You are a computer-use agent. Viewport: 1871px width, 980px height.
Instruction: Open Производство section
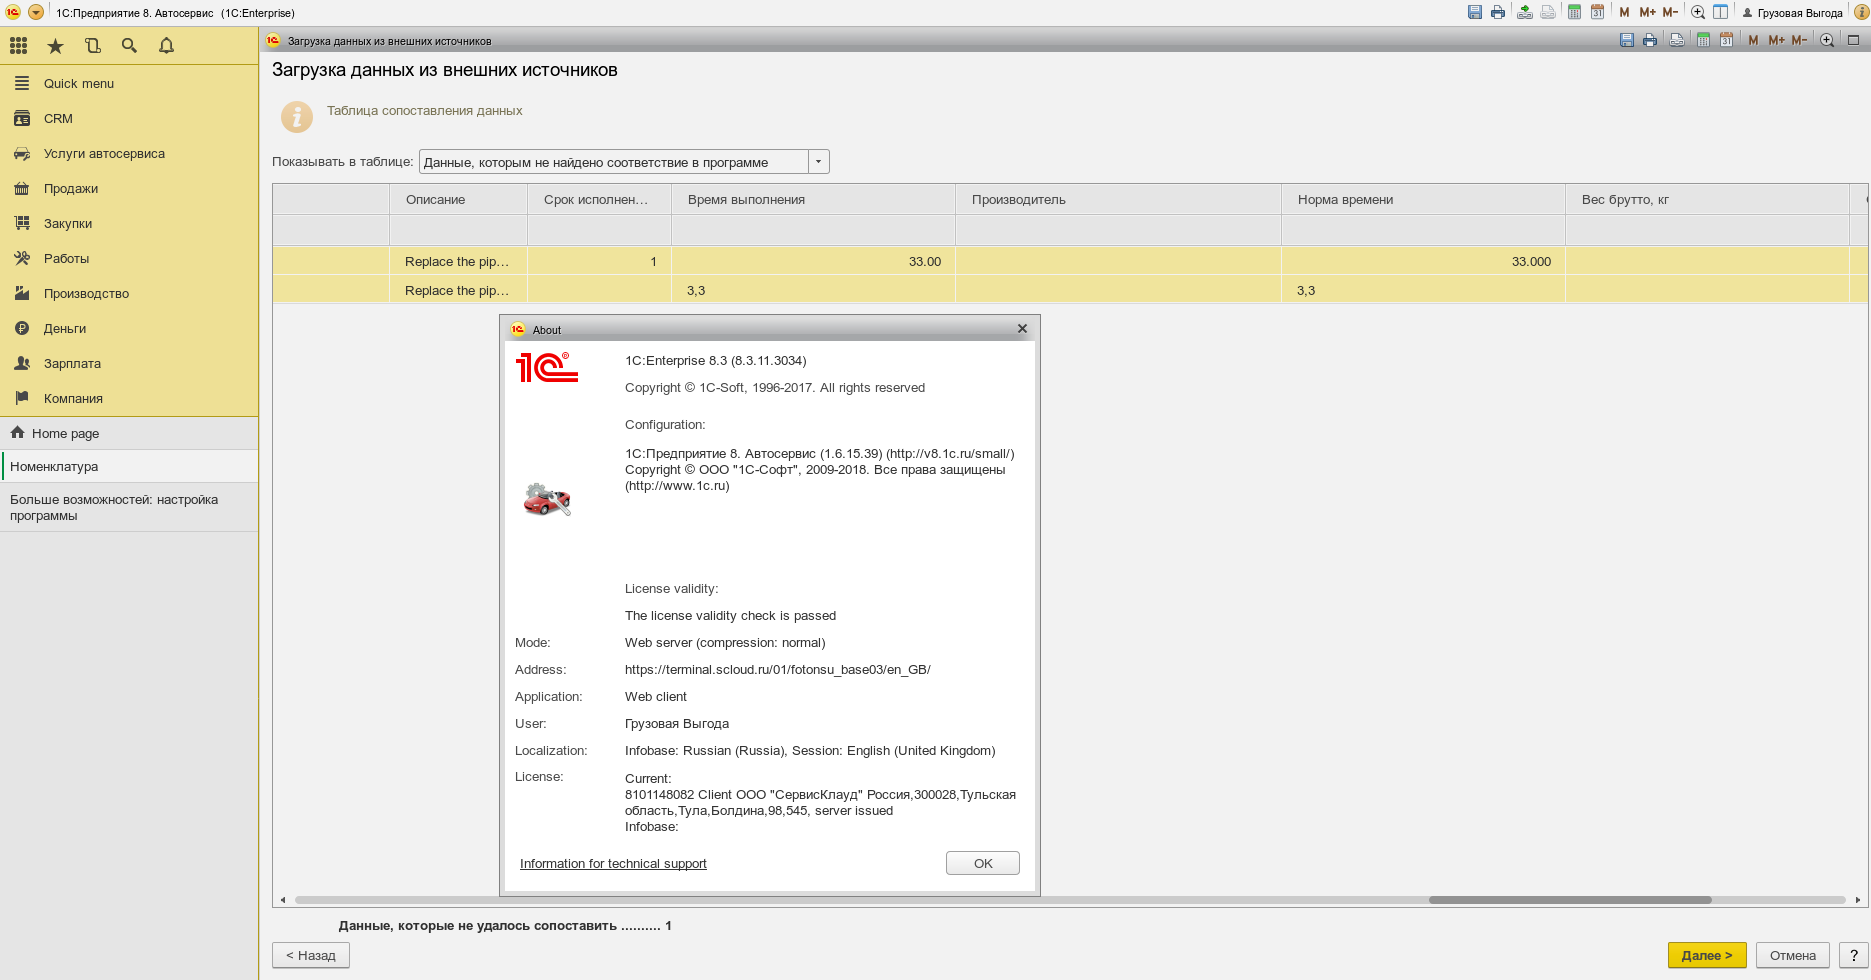pyautogui.click(x=129, y=293)
